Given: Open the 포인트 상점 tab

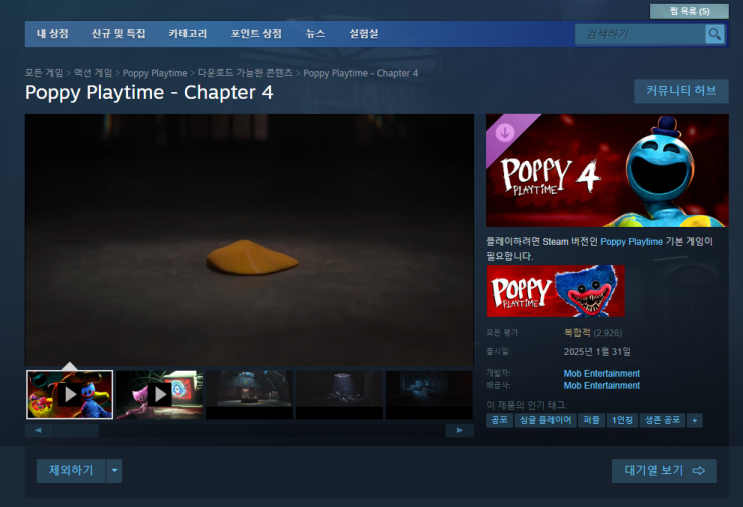Looking at the screenshot, I should tap(256, 34).
